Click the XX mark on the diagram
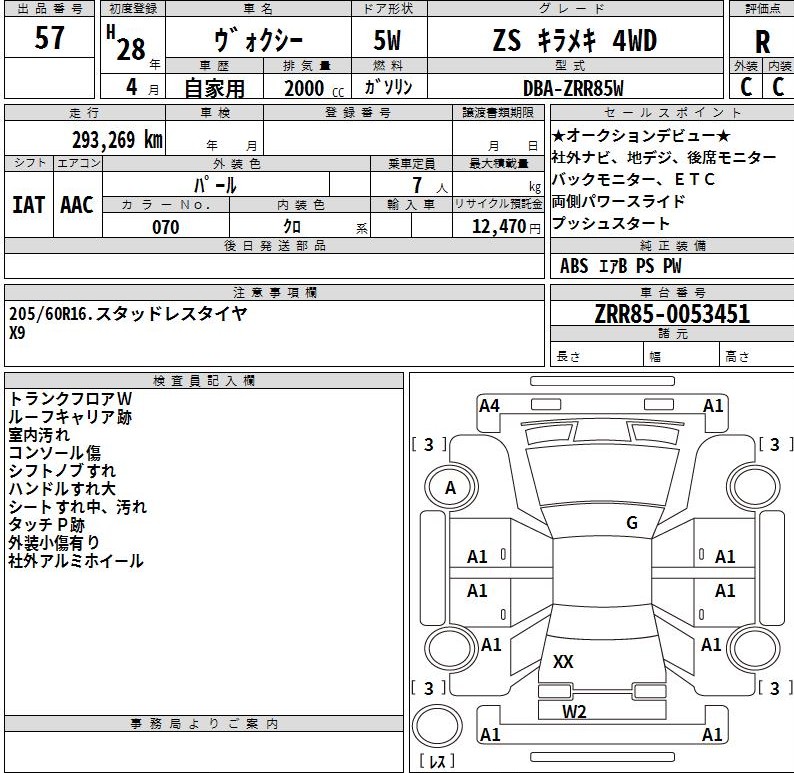Image resolution: width=794 pixels, height=773 pixels. [563, 662]
